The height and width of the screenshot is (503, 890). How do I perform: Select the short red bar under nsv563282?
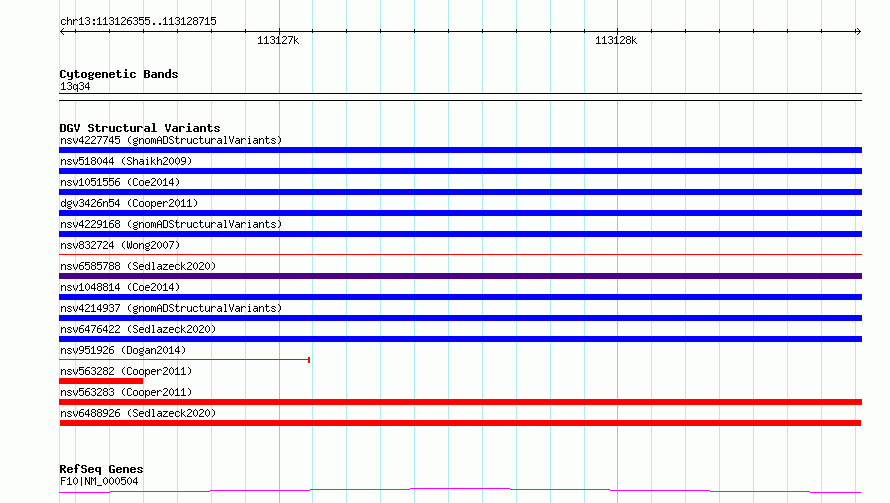[x=101, y=381]
